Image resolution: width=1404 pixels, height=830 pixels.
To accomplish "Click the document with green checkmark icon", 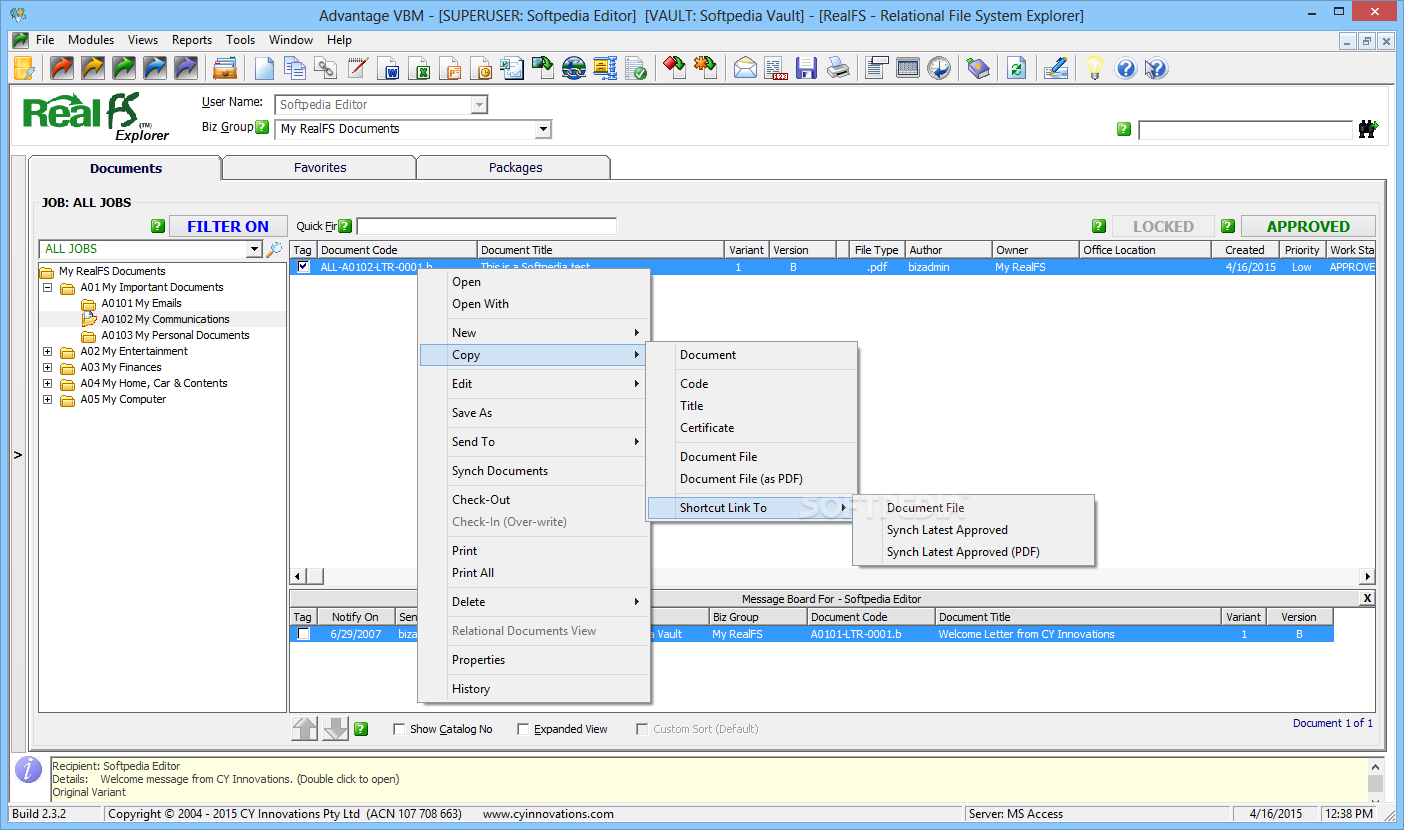I will [635, 68].
